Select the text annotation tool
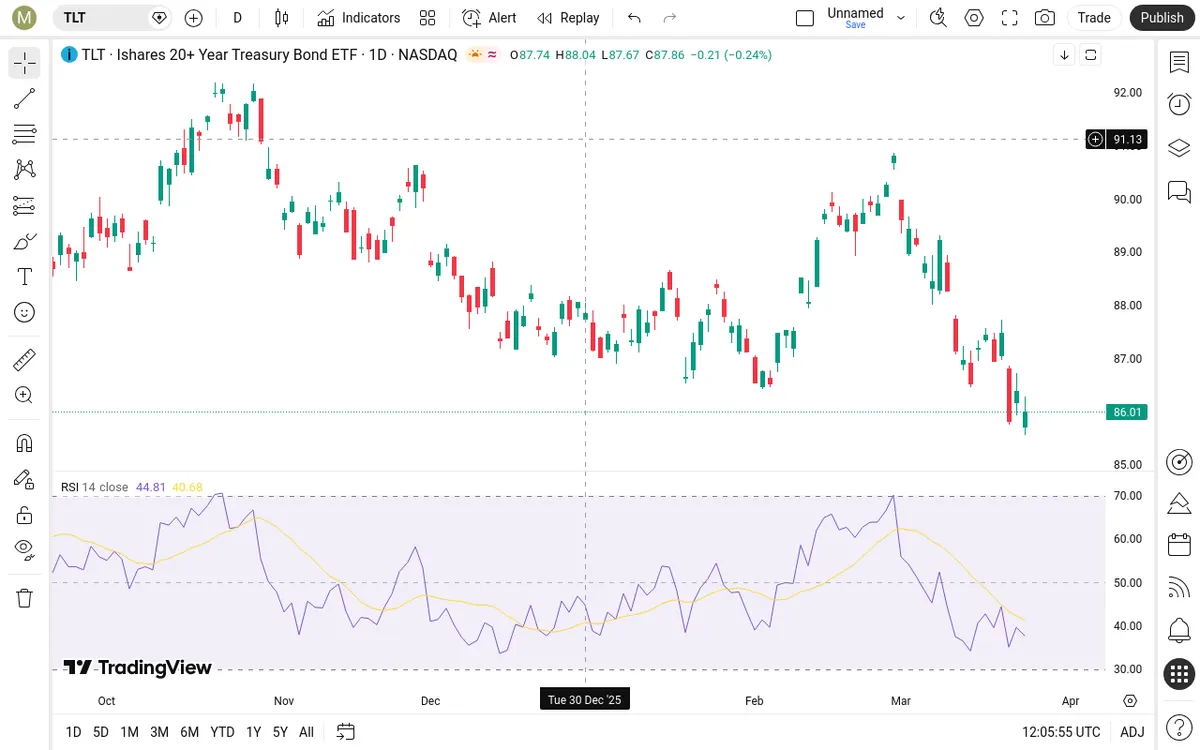1200x750 pixels. 25,277
